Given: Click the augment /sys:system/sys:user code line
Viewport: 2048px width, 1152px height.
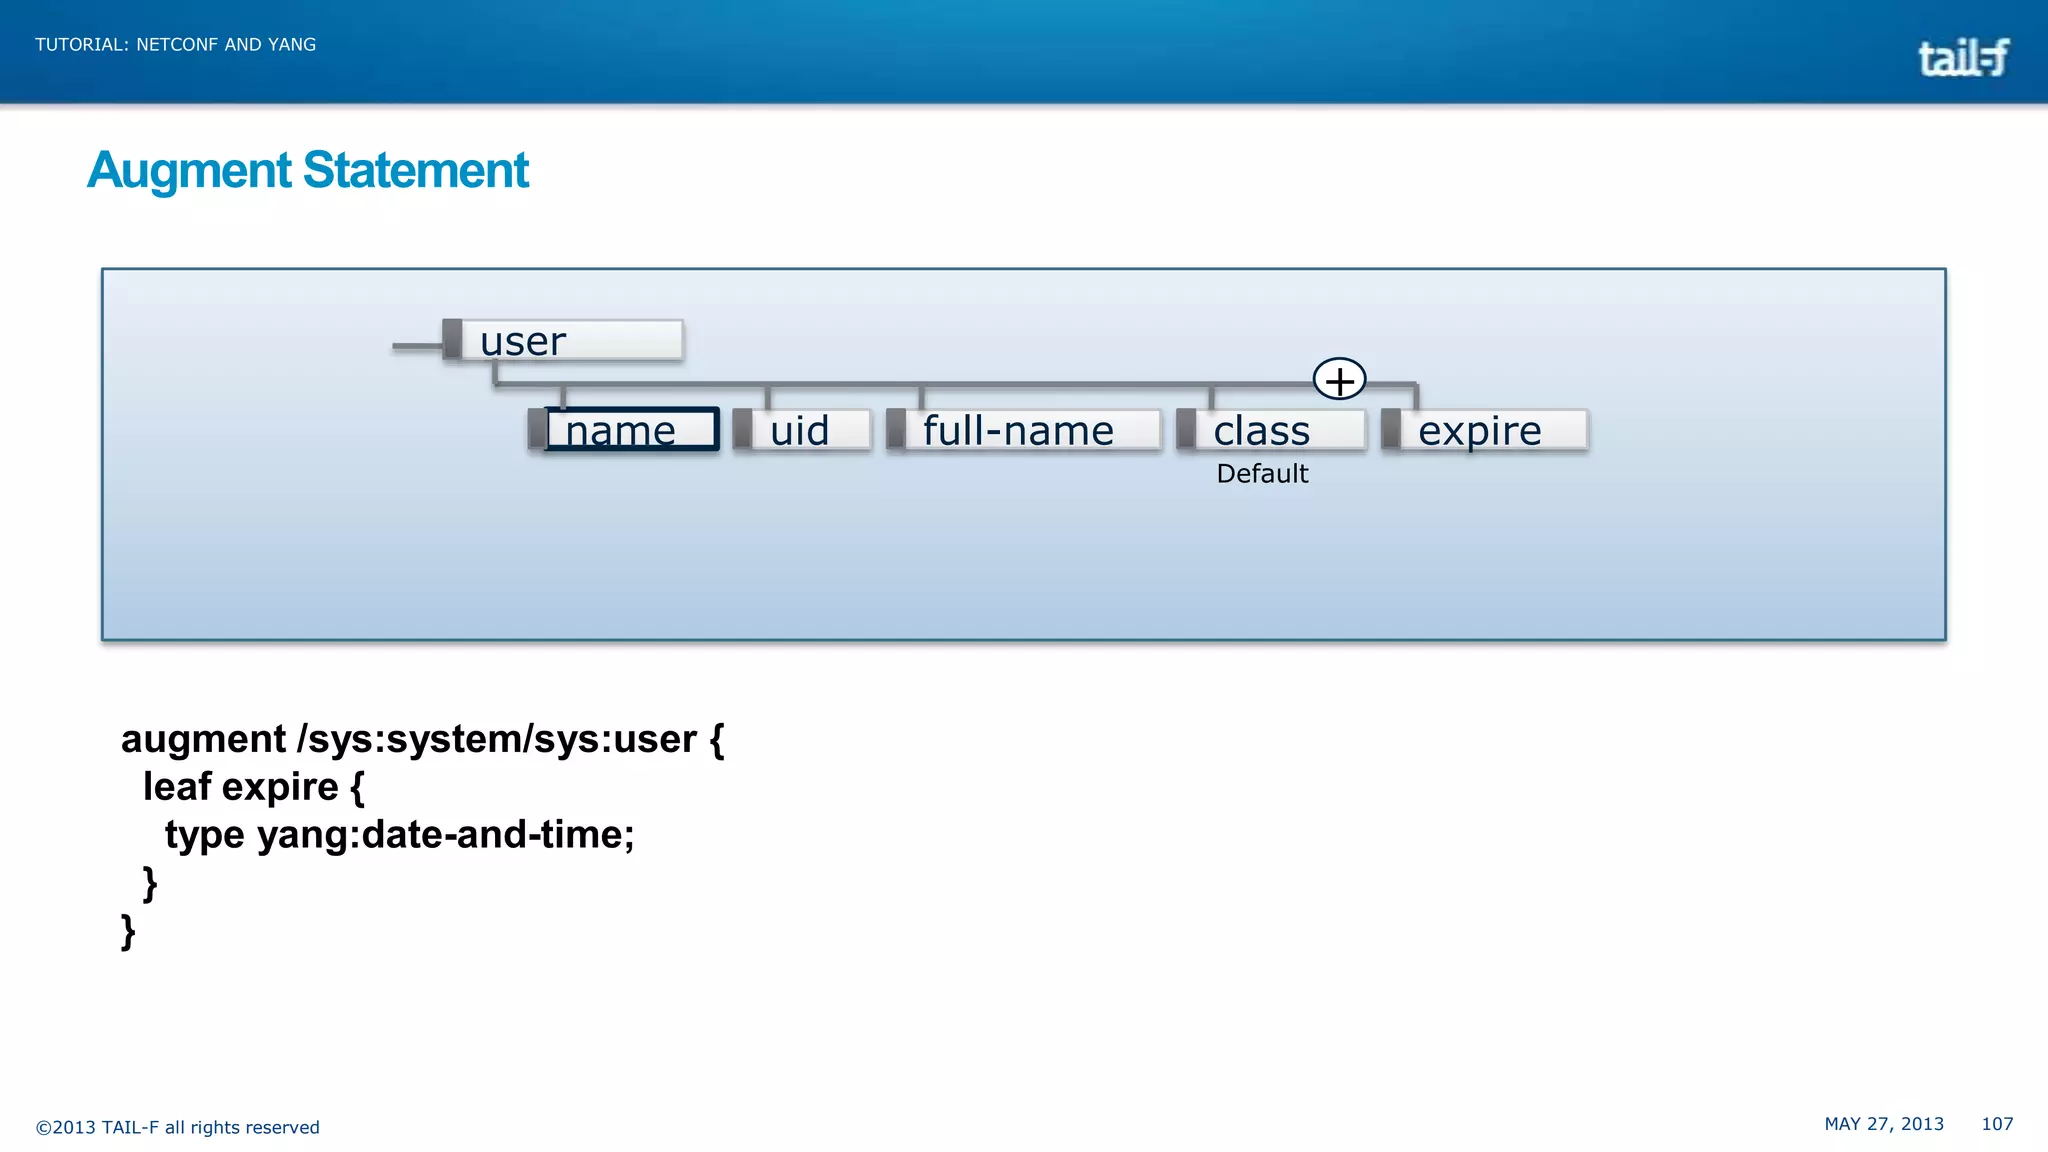Looking at the screenshot, I should [x=423, y=740].
